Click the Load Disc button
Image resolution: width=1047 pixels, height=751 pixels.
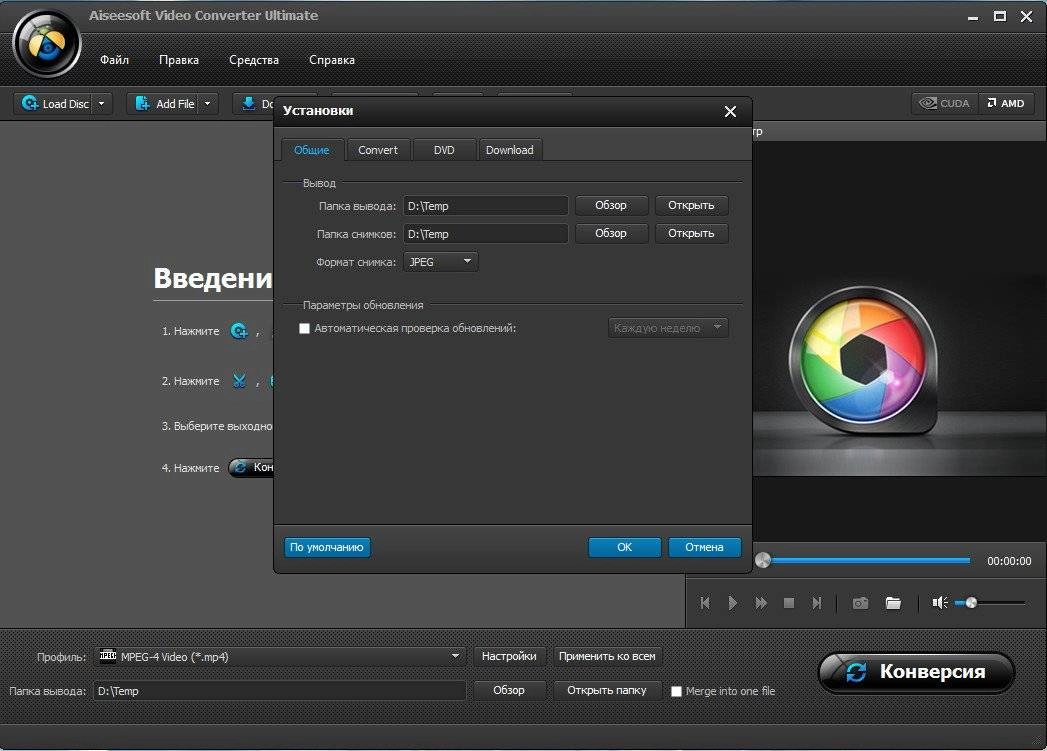[55, 103]
